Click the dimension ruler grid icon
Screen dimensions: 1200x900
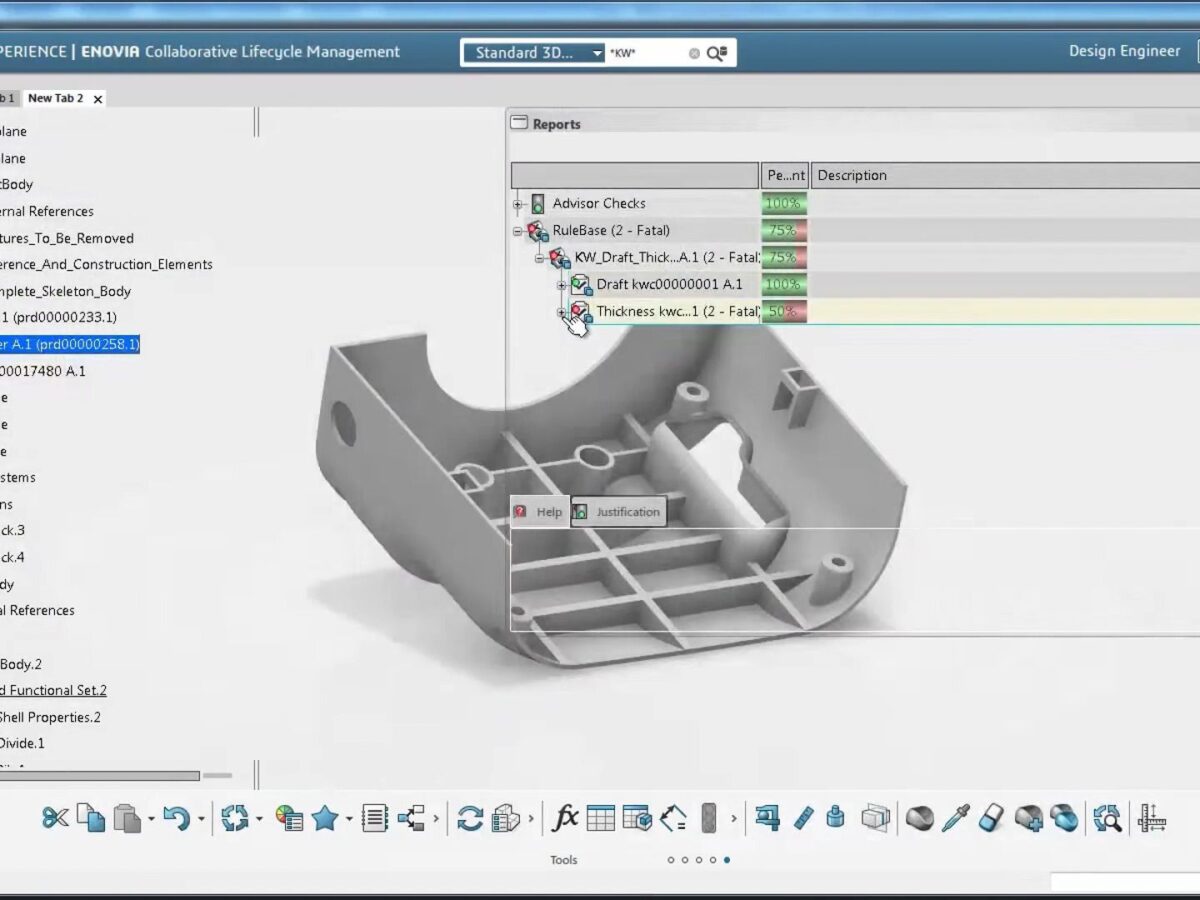click(1152, 818)
